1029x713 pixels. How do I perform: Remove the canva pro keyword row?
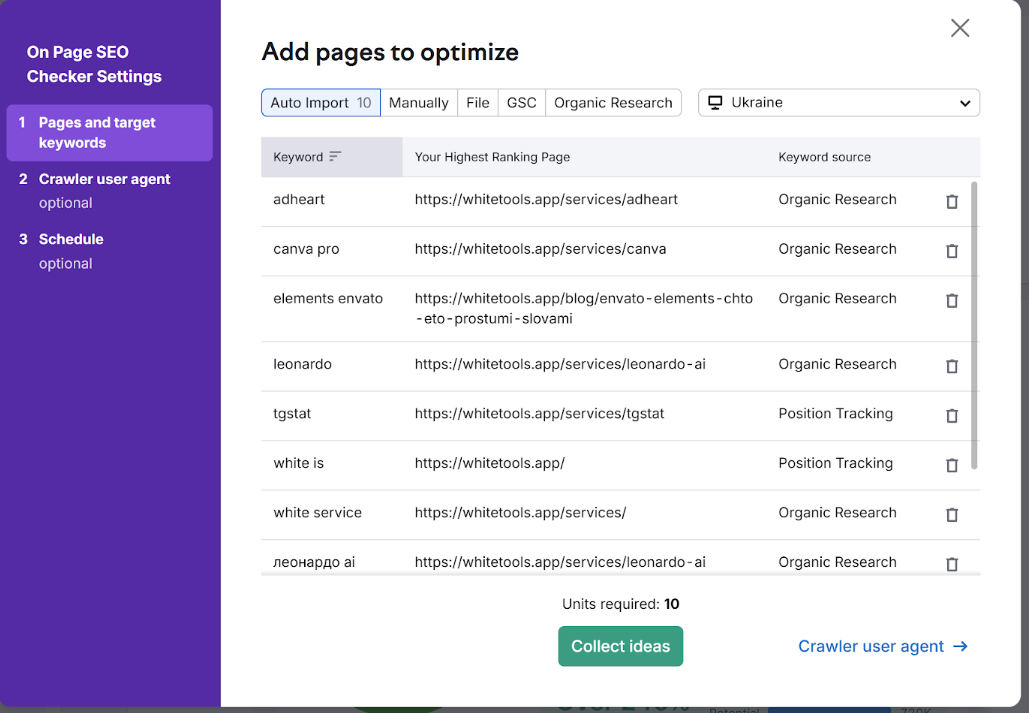coord(951,251)
